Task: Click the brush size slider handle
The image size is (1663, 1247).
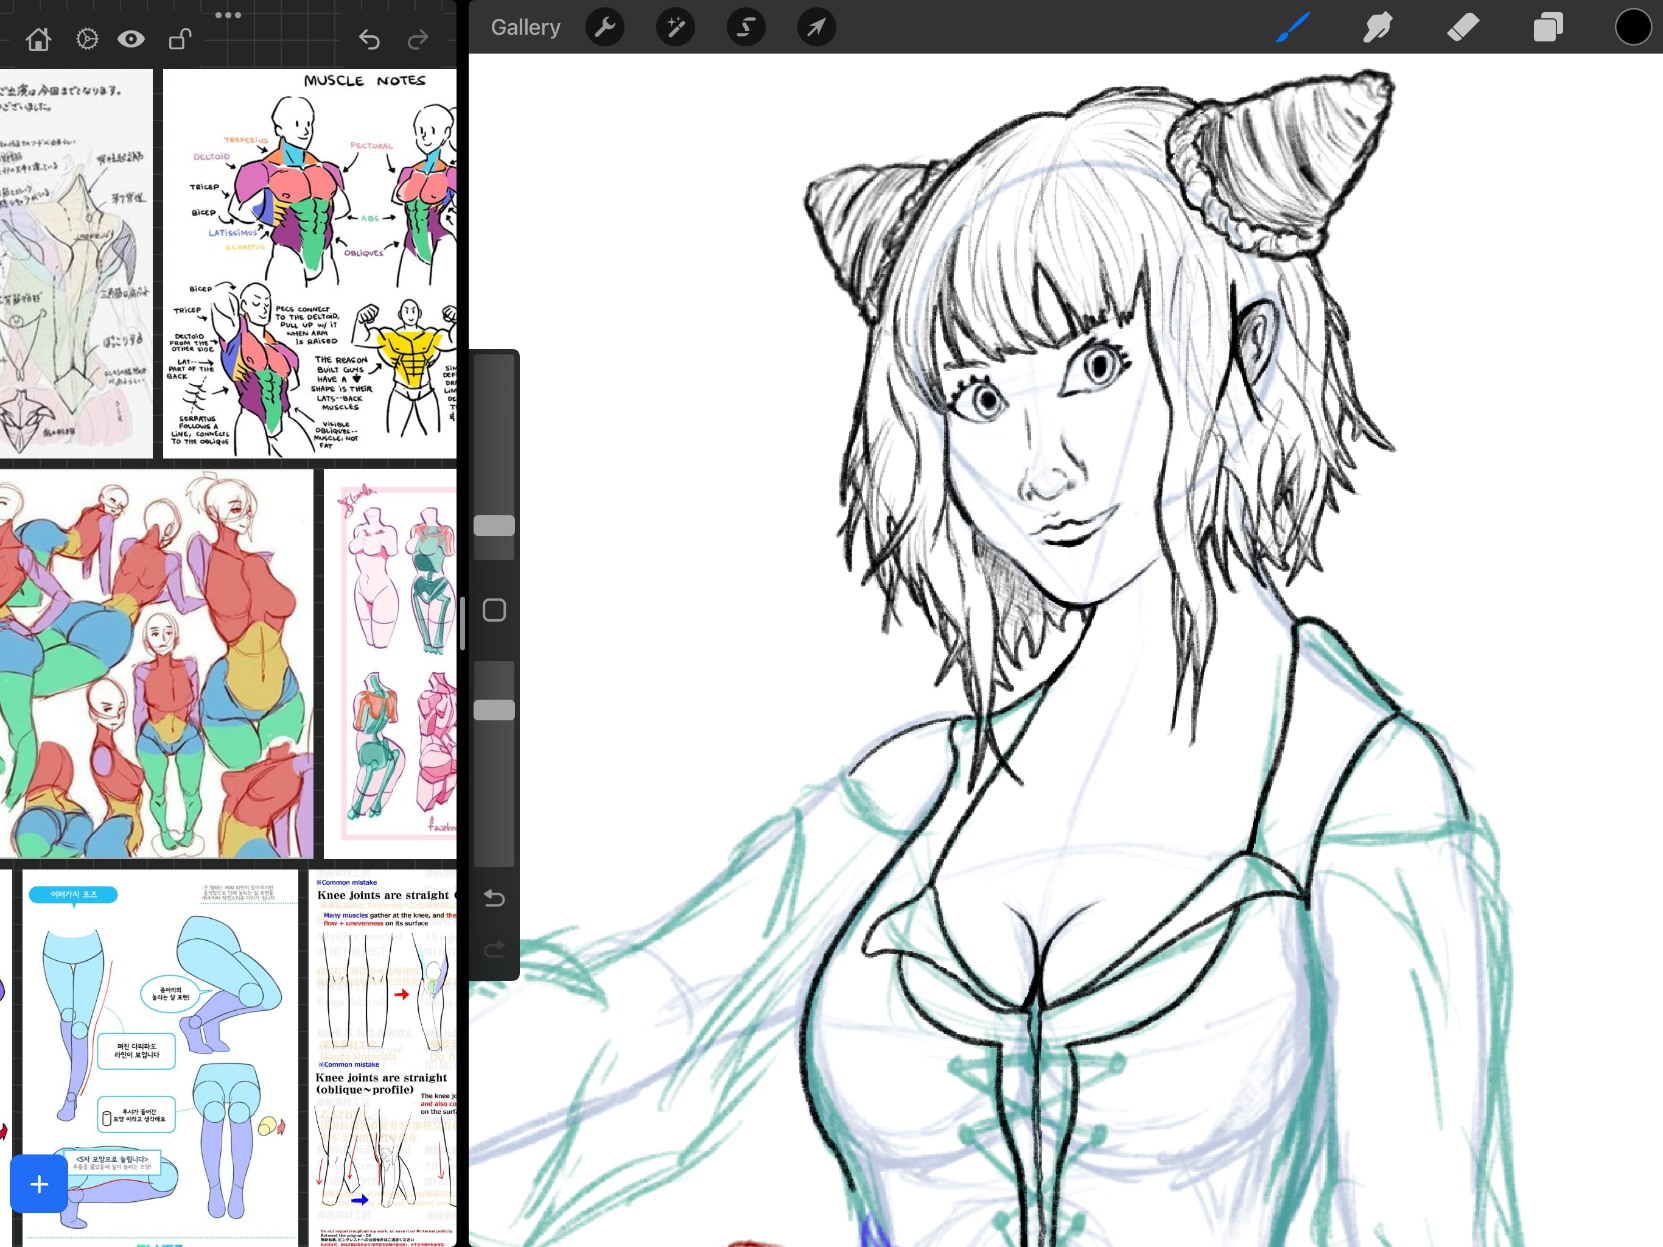Action: click(x=494, y=525)
